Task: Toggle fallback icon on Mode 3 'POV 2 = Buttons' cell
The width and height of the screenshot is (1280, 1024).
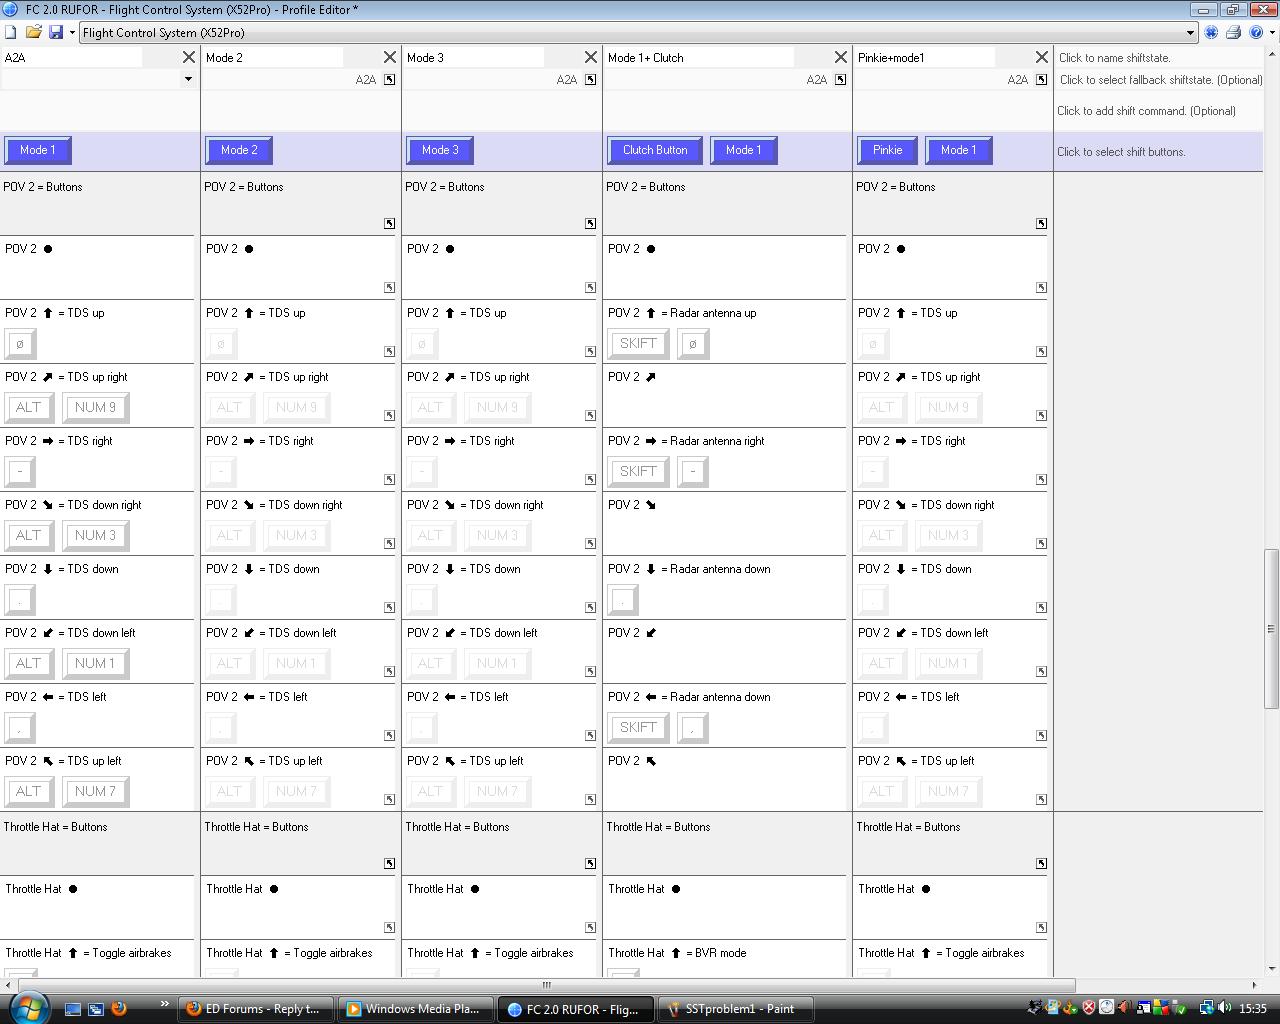Action: click(x=590, y=223)
